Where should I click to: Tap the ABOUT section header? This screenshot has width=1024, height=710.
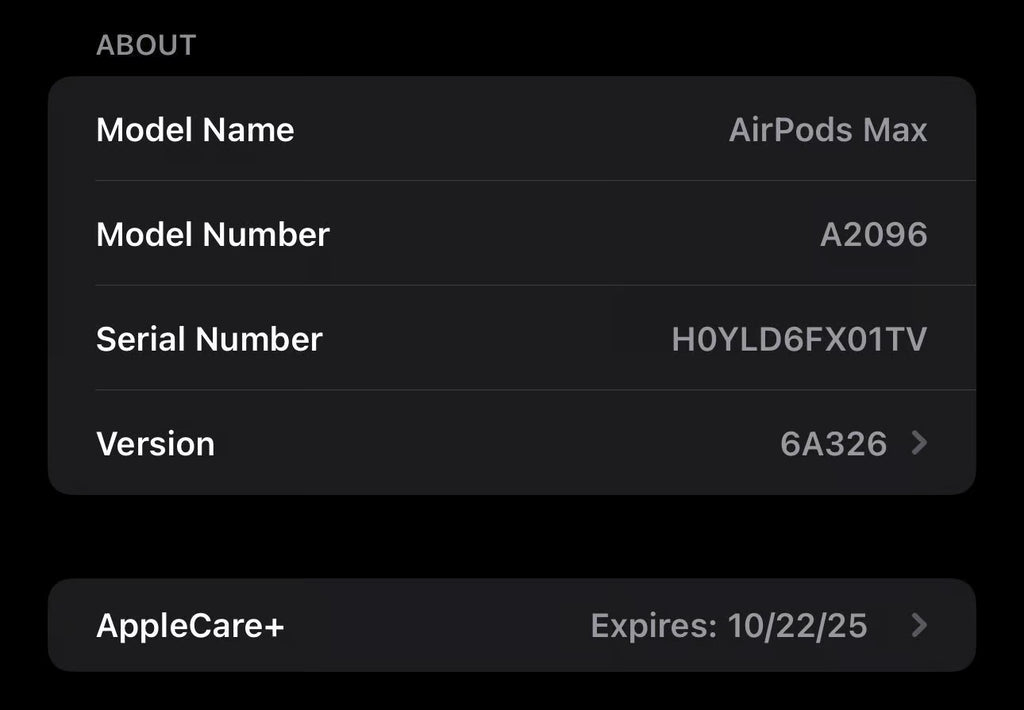pos(146,44)
